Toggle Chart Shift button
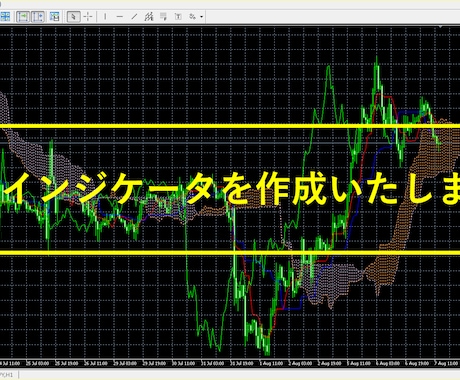 coord(38,16)
